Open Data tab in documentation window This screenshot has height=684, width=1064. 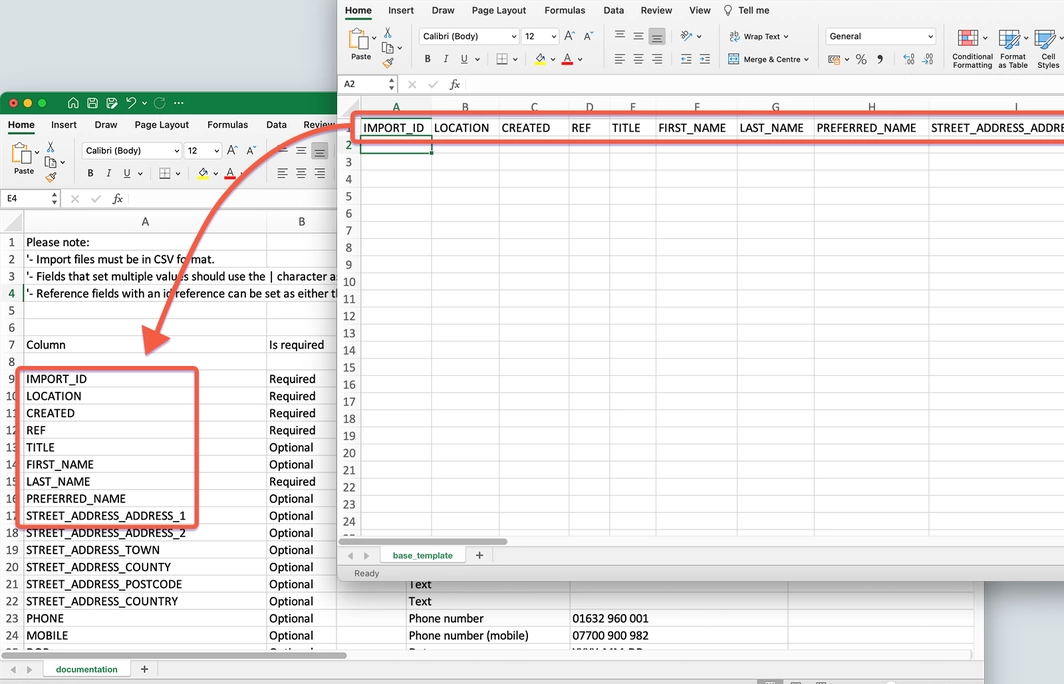coord(276,125)
